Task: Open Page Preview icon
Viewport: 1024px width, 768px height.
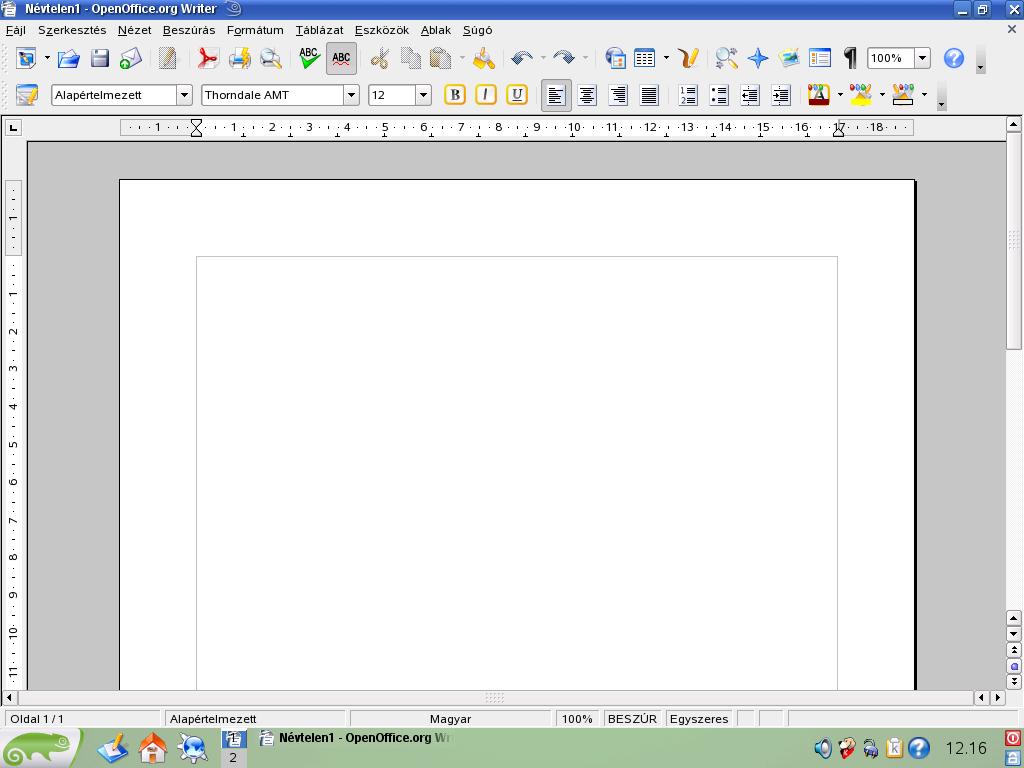Action: [x=270, y=58]
